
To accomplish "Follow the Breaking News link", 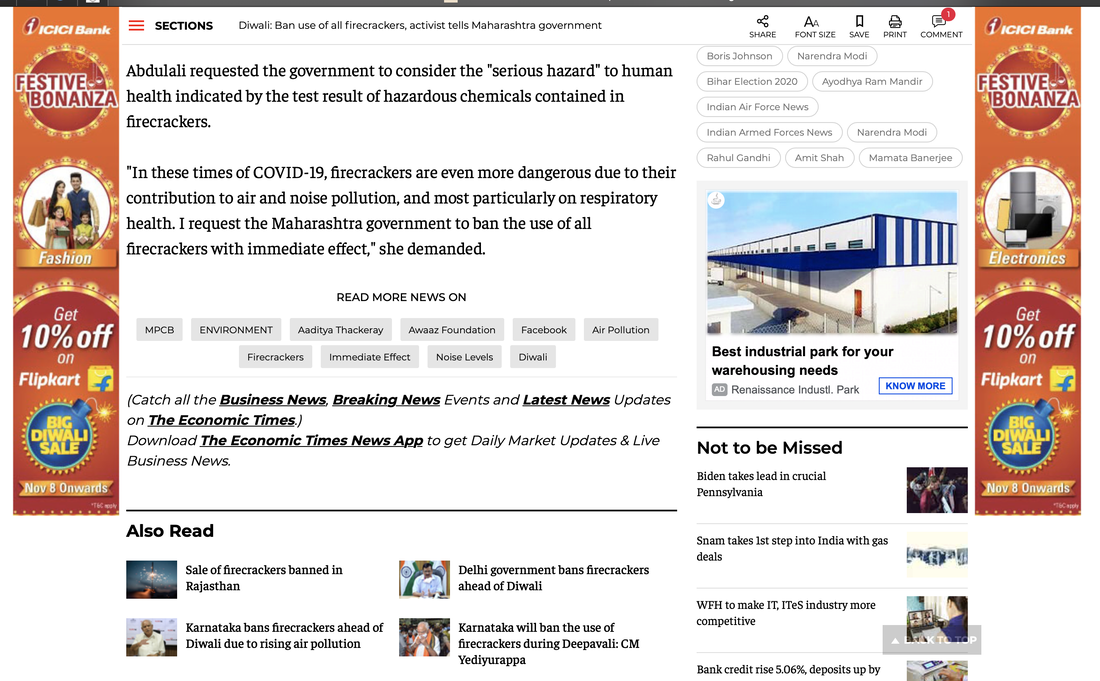I will coord(386,399).
